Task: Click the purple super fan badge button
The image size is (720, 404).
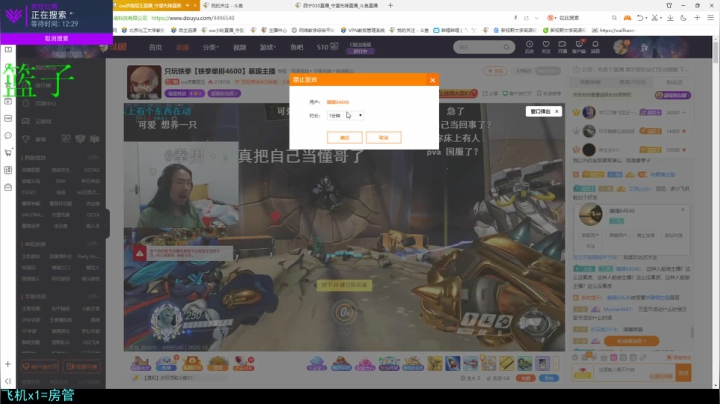Action: click(673, 95)
